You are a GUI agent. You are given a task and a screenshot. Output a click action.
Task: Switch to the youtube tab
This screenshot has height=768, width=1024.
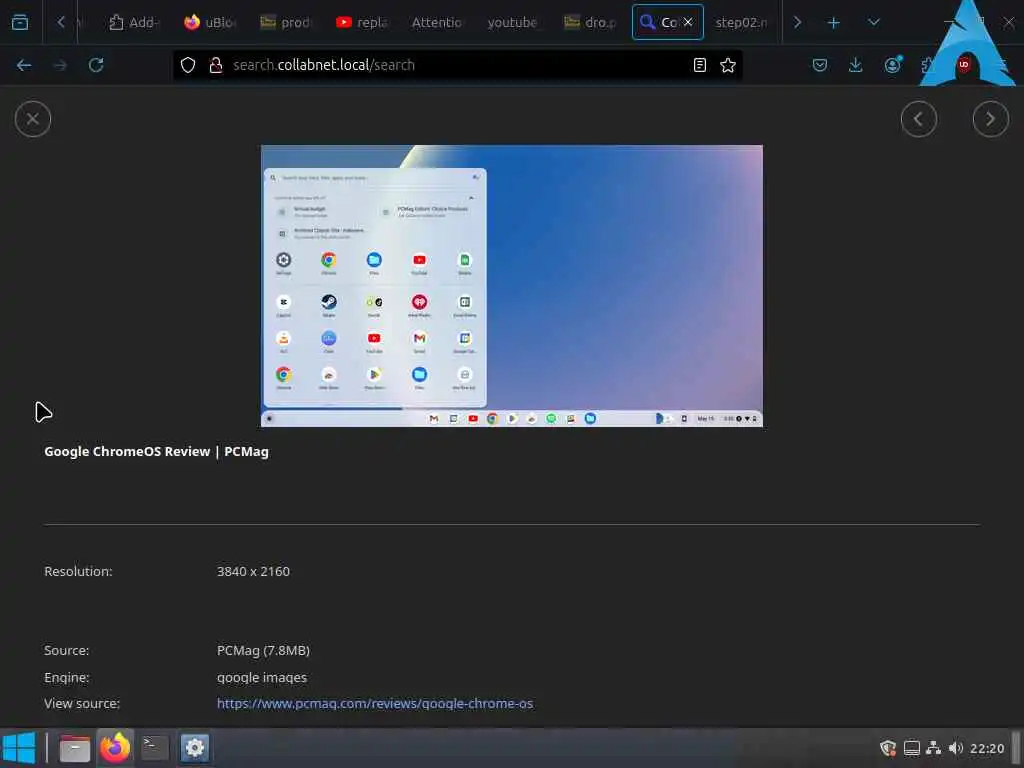coord(513,22)
